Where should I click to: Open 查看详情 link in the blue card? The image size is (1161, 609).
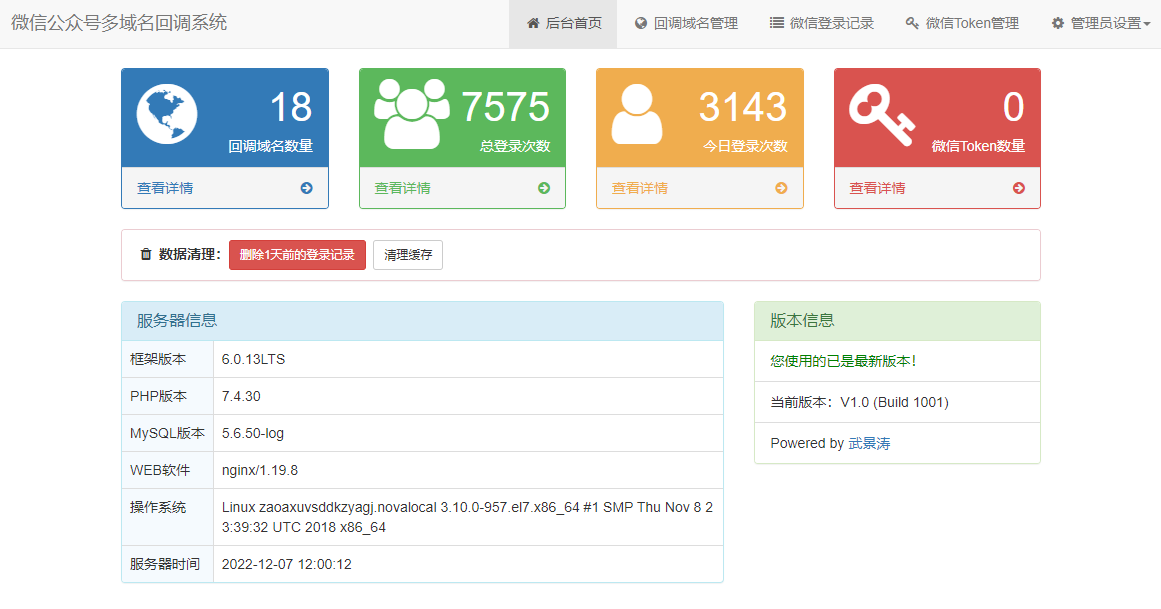point(165,188)
